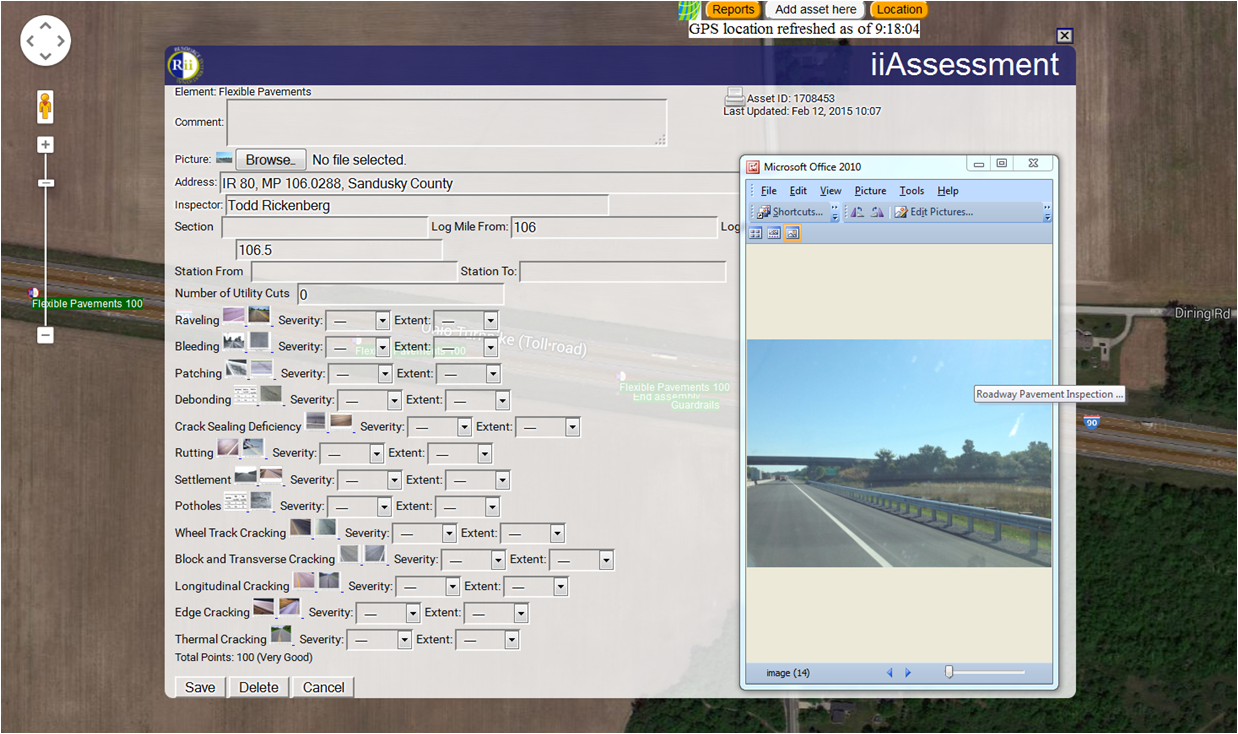Viewport: 1238px width, 734px height.
Task: Zoom the map in with the plus control
Action: [x=45, y=144]
